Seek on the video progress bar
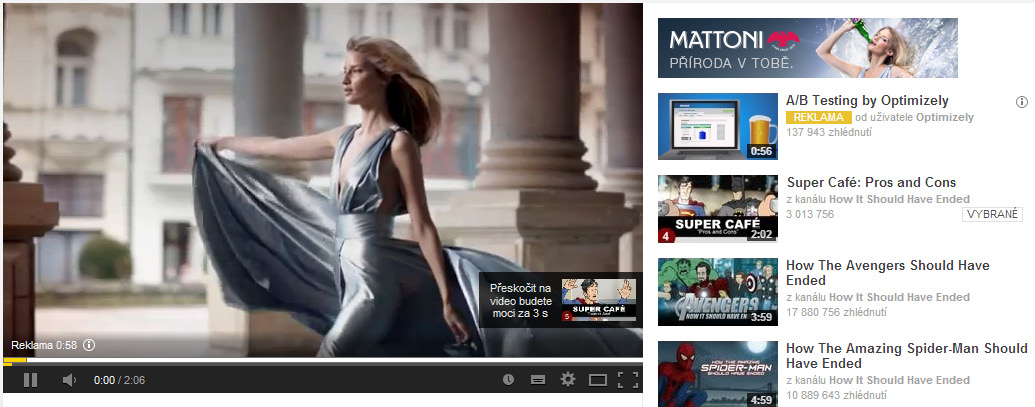The width and height of the screenshot is (1035, 407). point(323,361)
